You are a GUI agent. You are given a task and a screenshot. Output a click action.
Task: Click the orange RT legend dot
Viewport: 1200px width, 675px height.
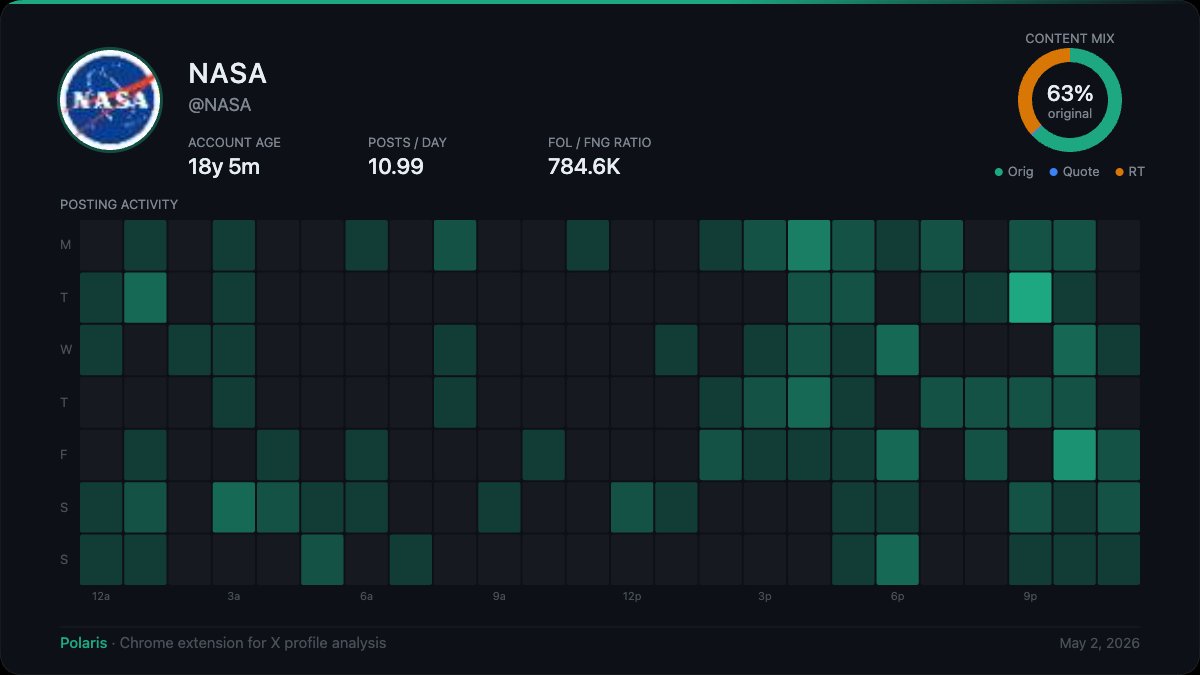pos(1118,172)
